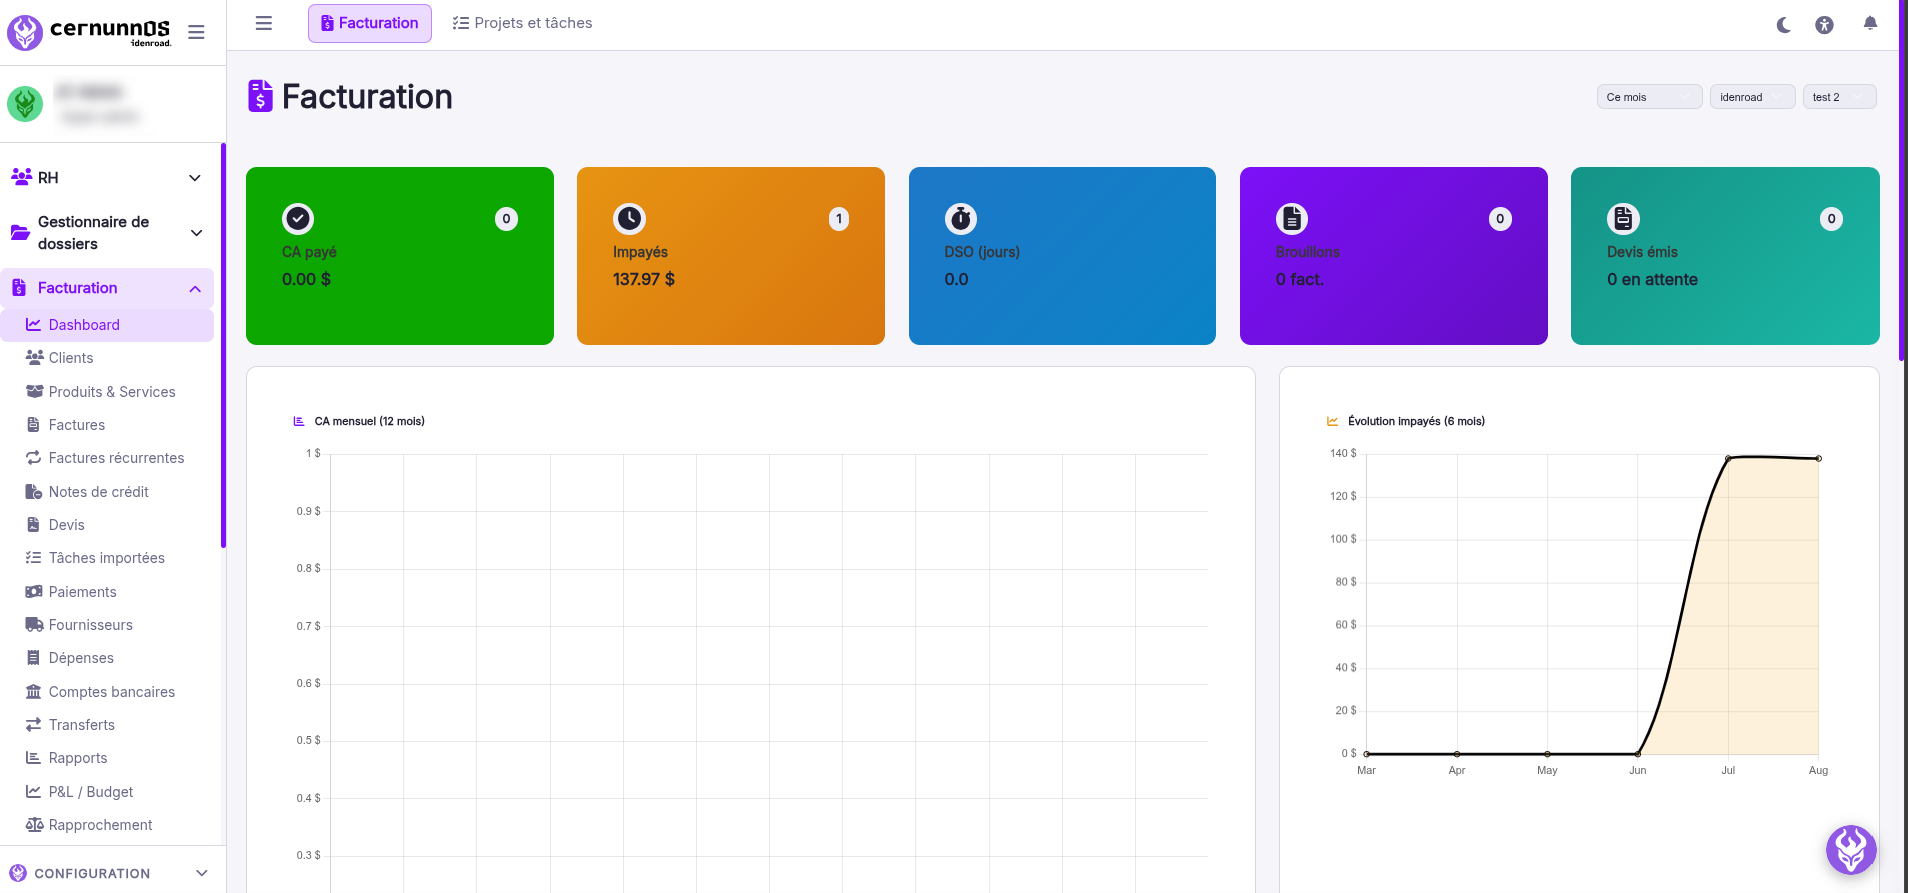Open notifications bell
Screen dimensions: 1908x893
[1870, 23]
